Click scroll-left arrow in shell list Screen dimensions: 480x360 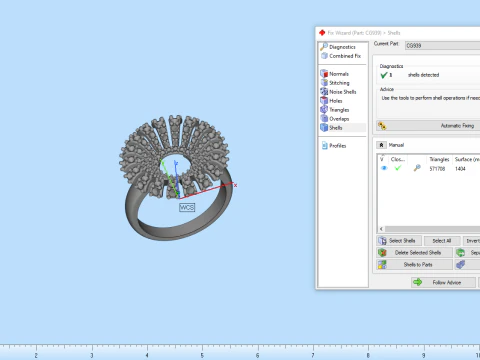tap(381, 229)
